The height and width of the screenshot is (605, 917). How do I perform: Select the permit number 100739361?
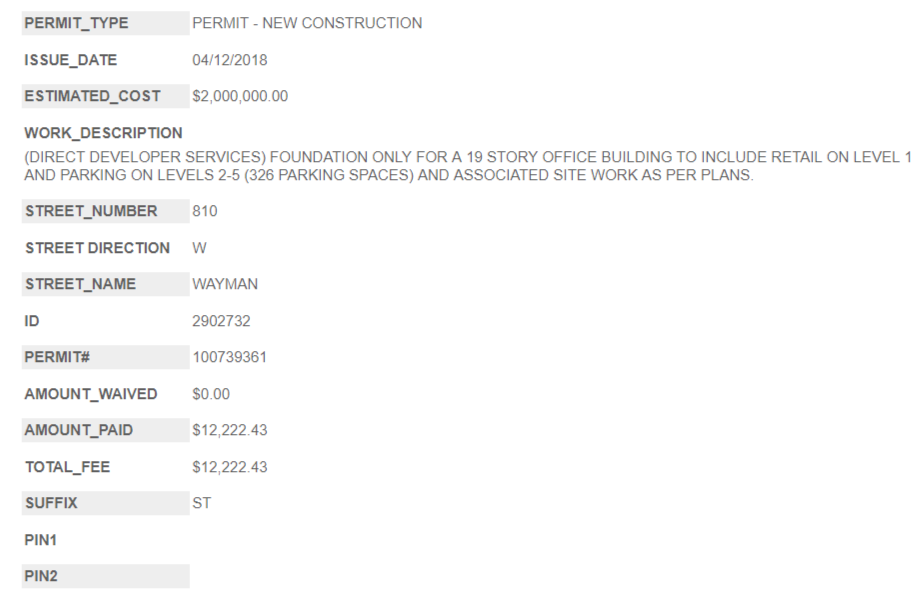point(227,357)
